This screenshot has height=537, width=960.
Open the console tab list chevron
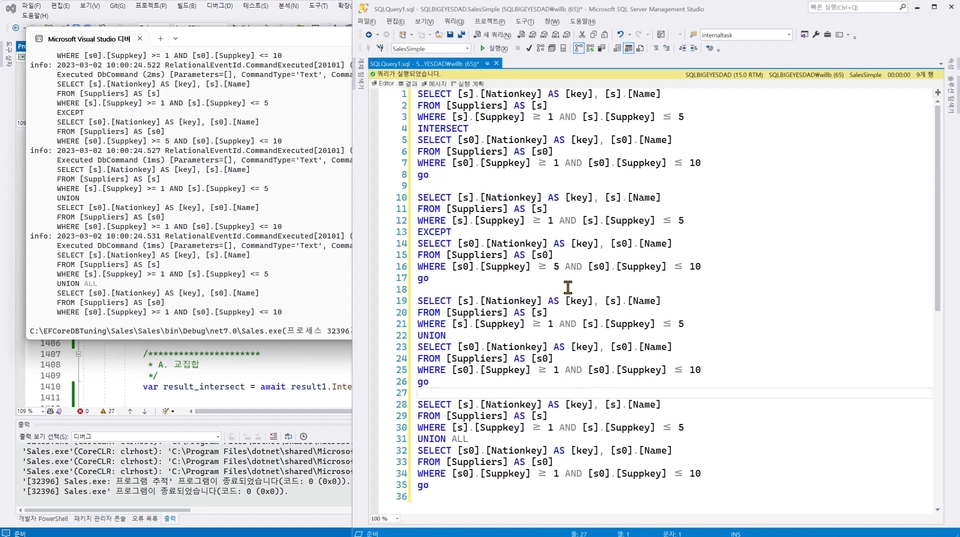(x=175, y=39)
